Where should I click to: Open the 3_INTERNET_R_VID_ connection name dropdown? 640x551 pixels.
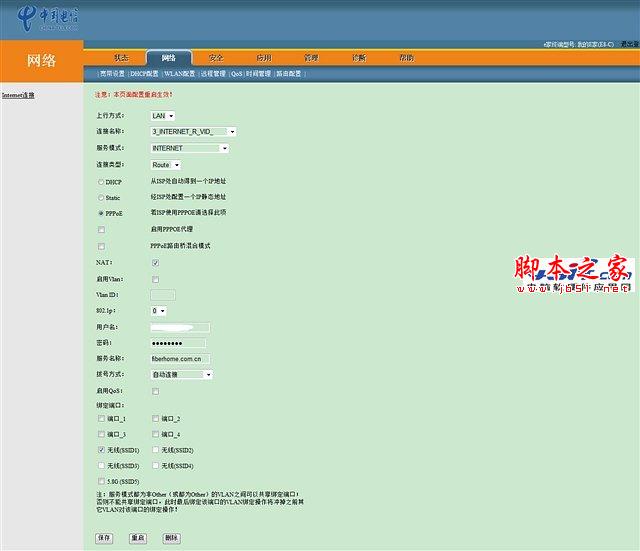point(193,132)
